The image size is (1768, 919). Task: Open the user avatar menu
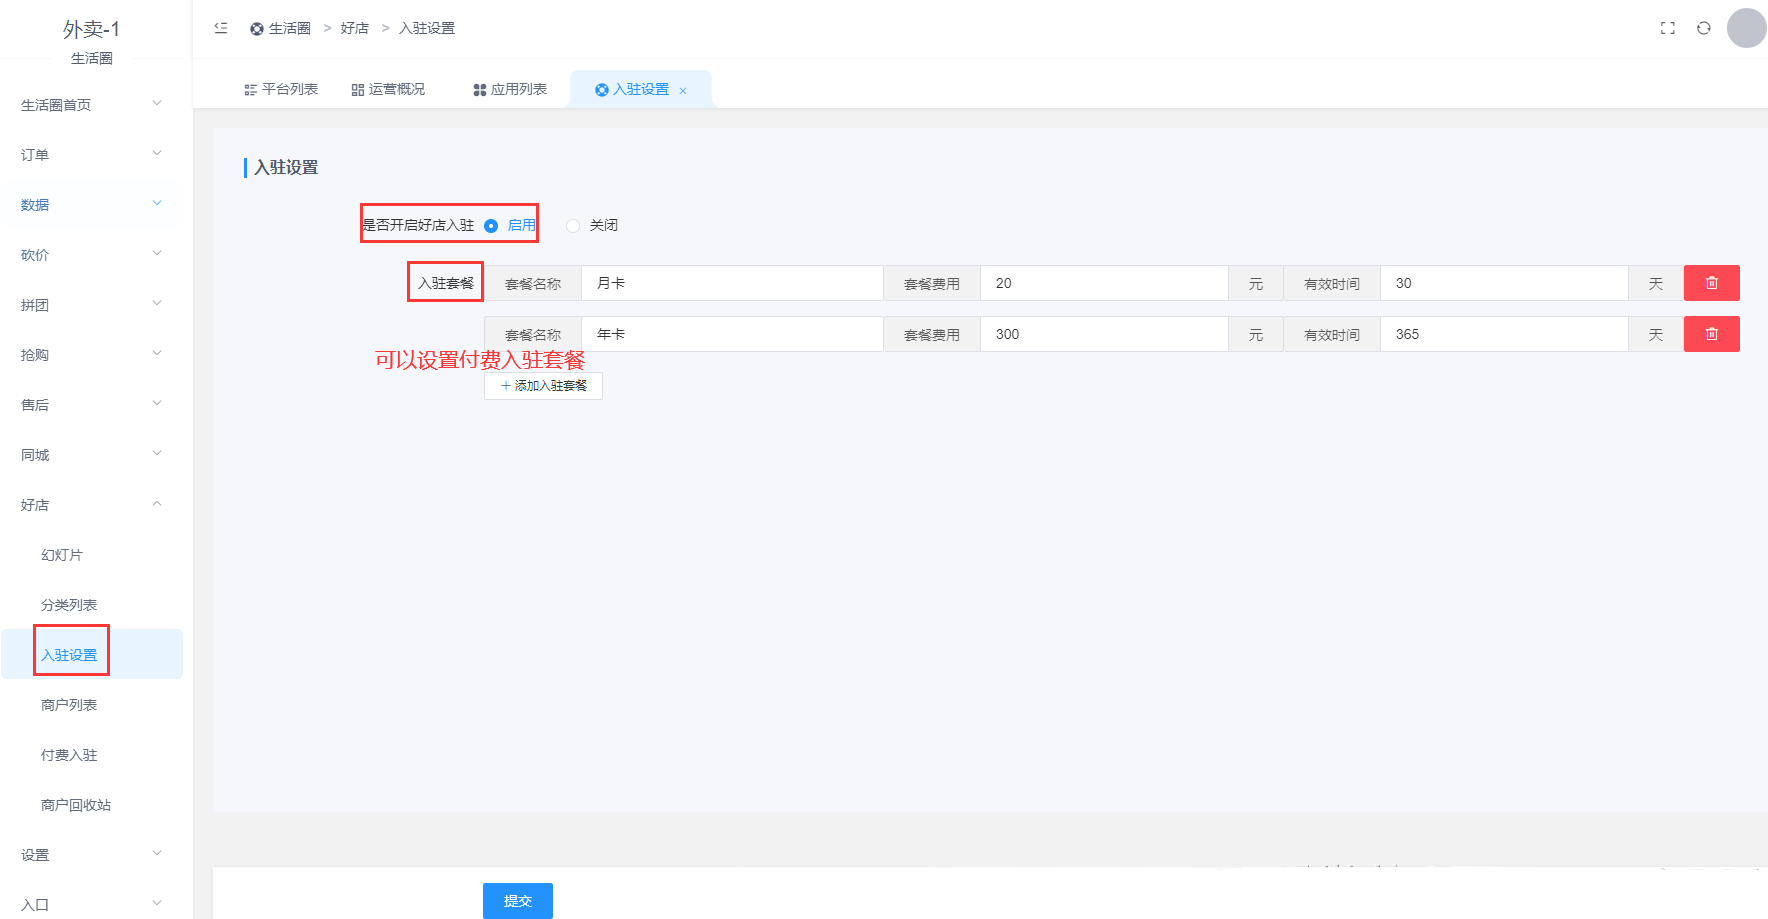click(1747, 28)
